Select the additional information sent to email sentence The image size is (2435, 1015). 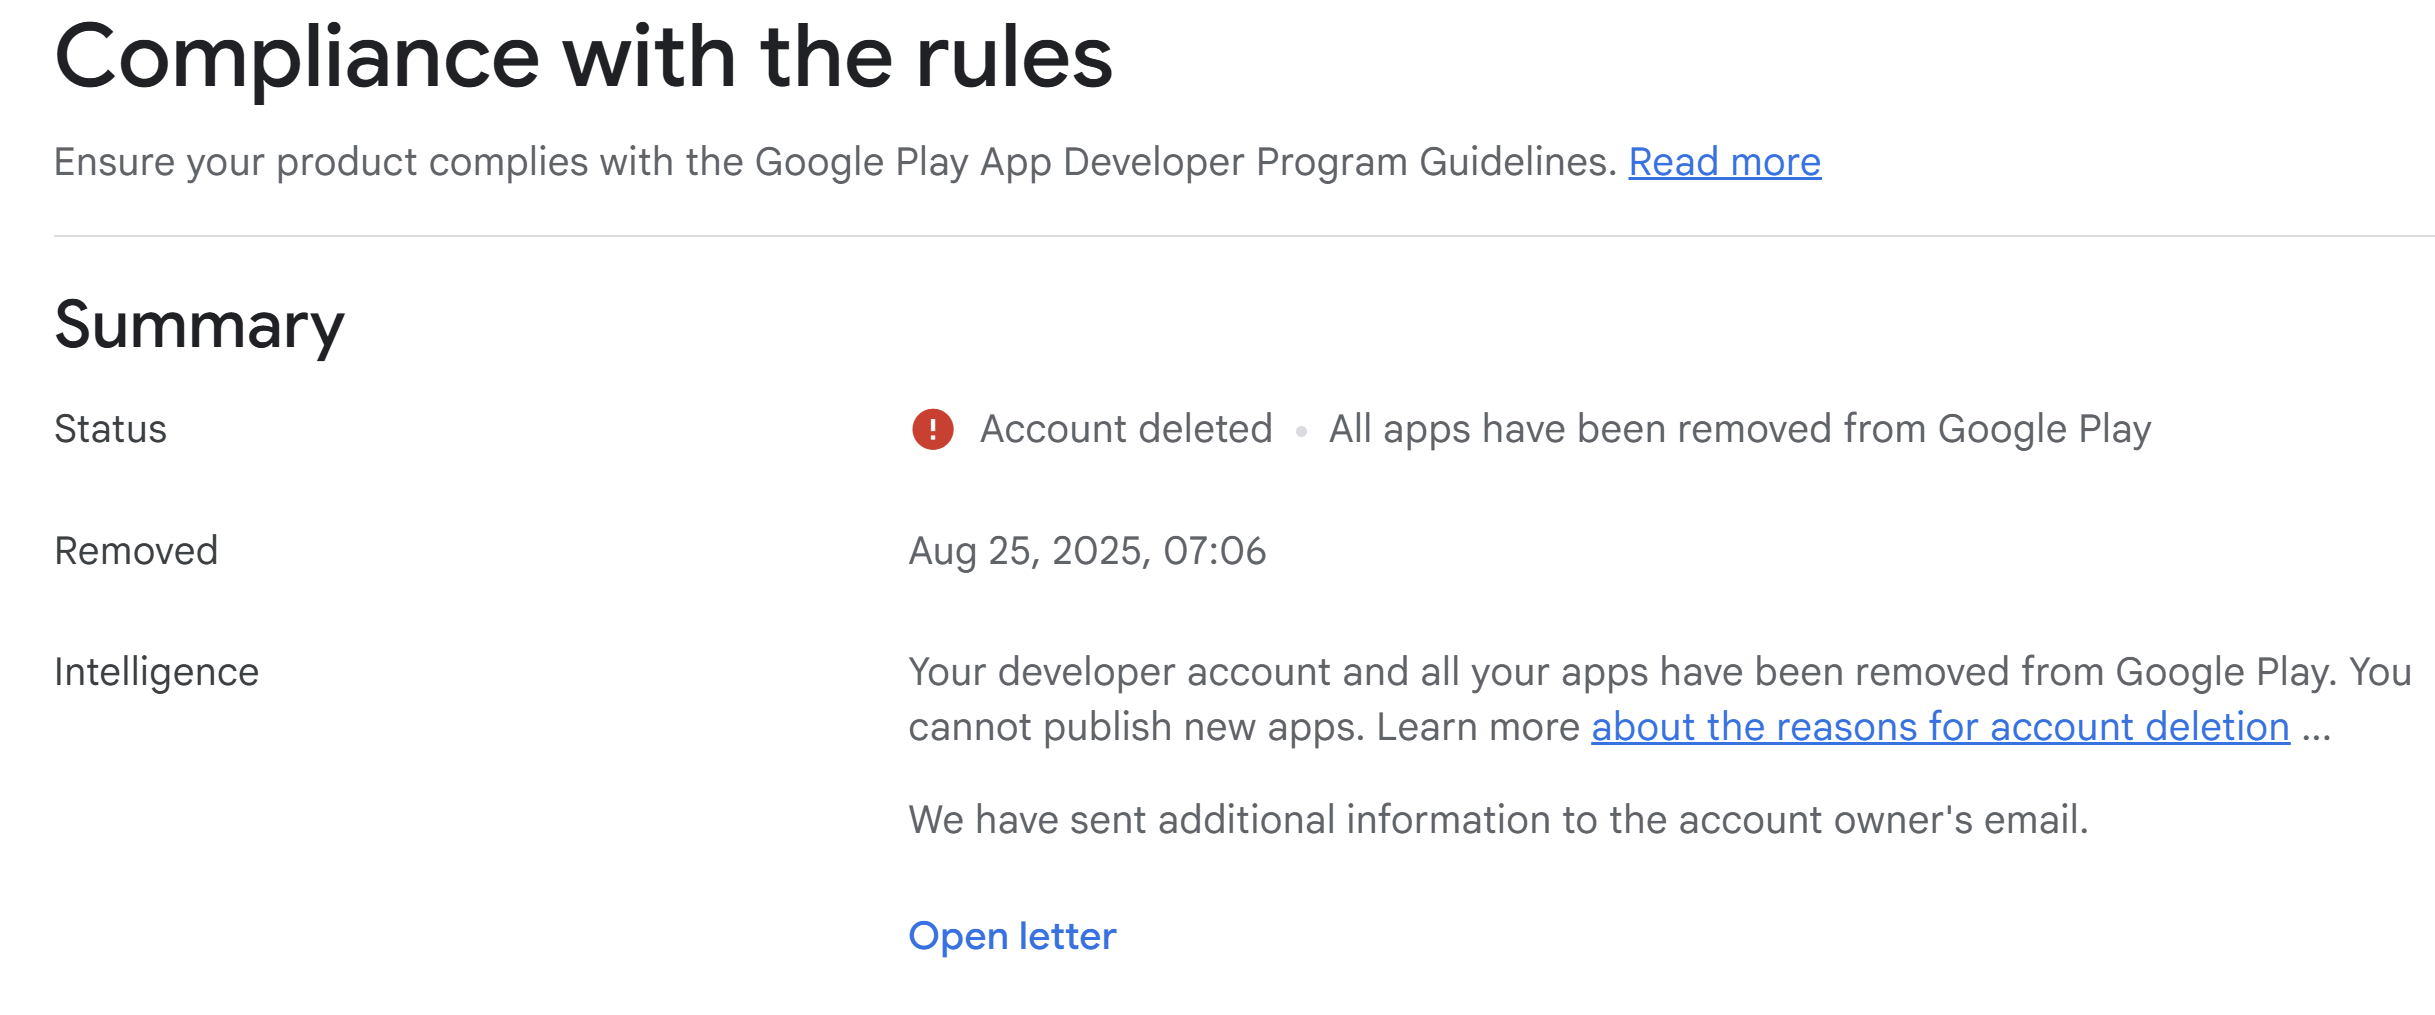point(1498,820)
